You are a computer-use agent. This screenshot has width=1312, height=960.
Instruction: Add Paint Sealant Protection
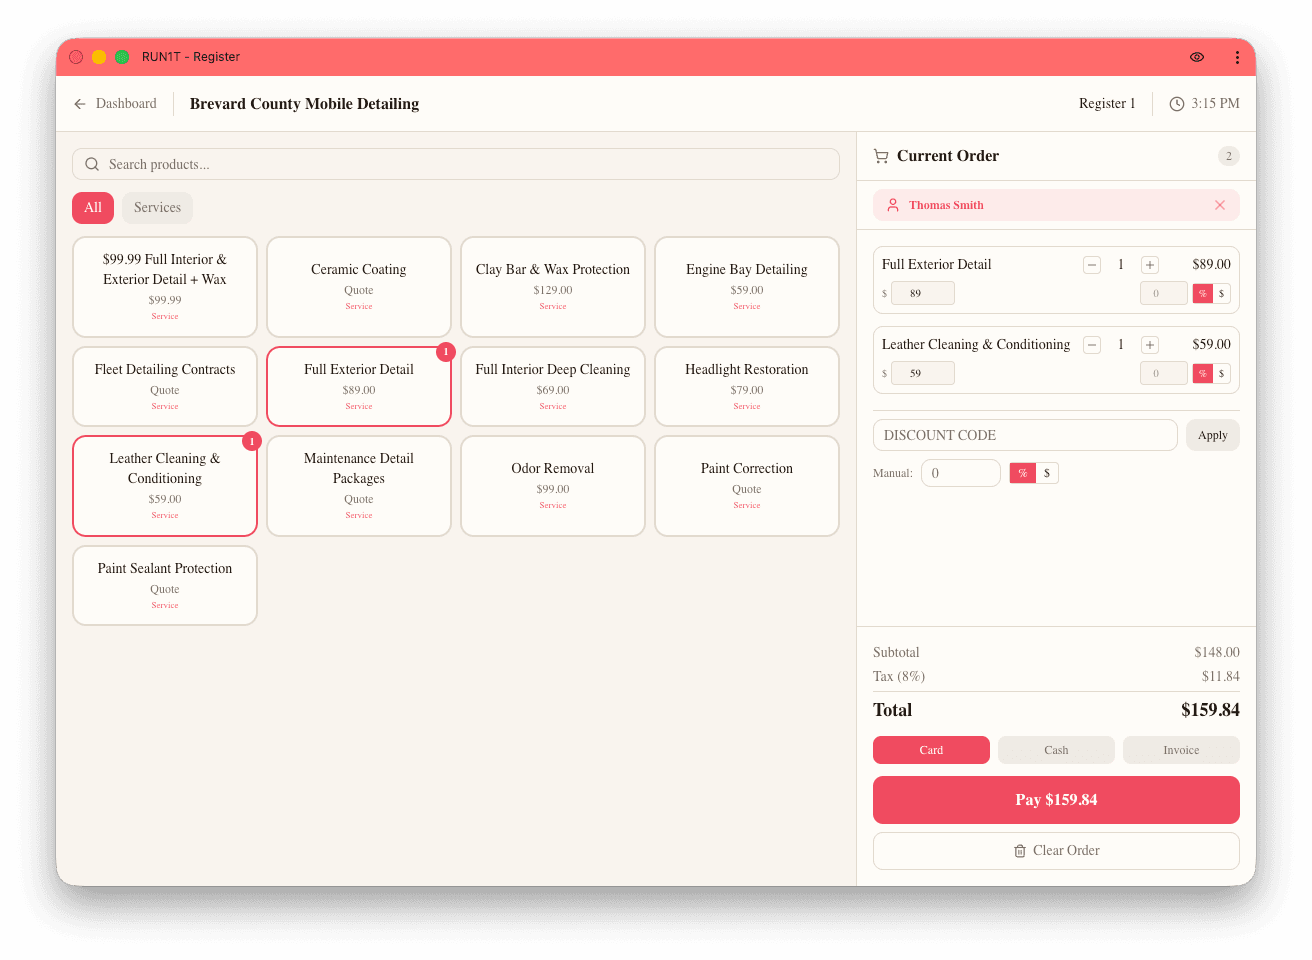165,586
